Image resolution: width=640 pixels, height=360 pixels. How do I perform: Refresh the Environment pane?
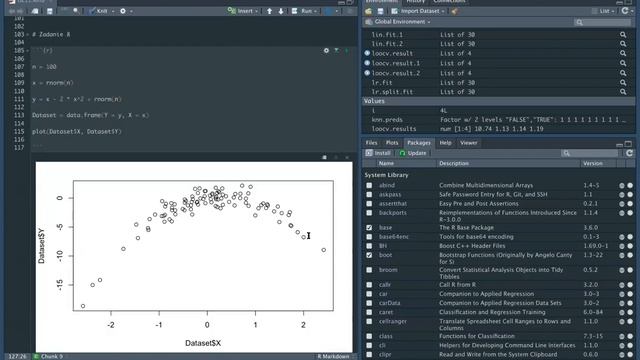[x=625, y=11]
